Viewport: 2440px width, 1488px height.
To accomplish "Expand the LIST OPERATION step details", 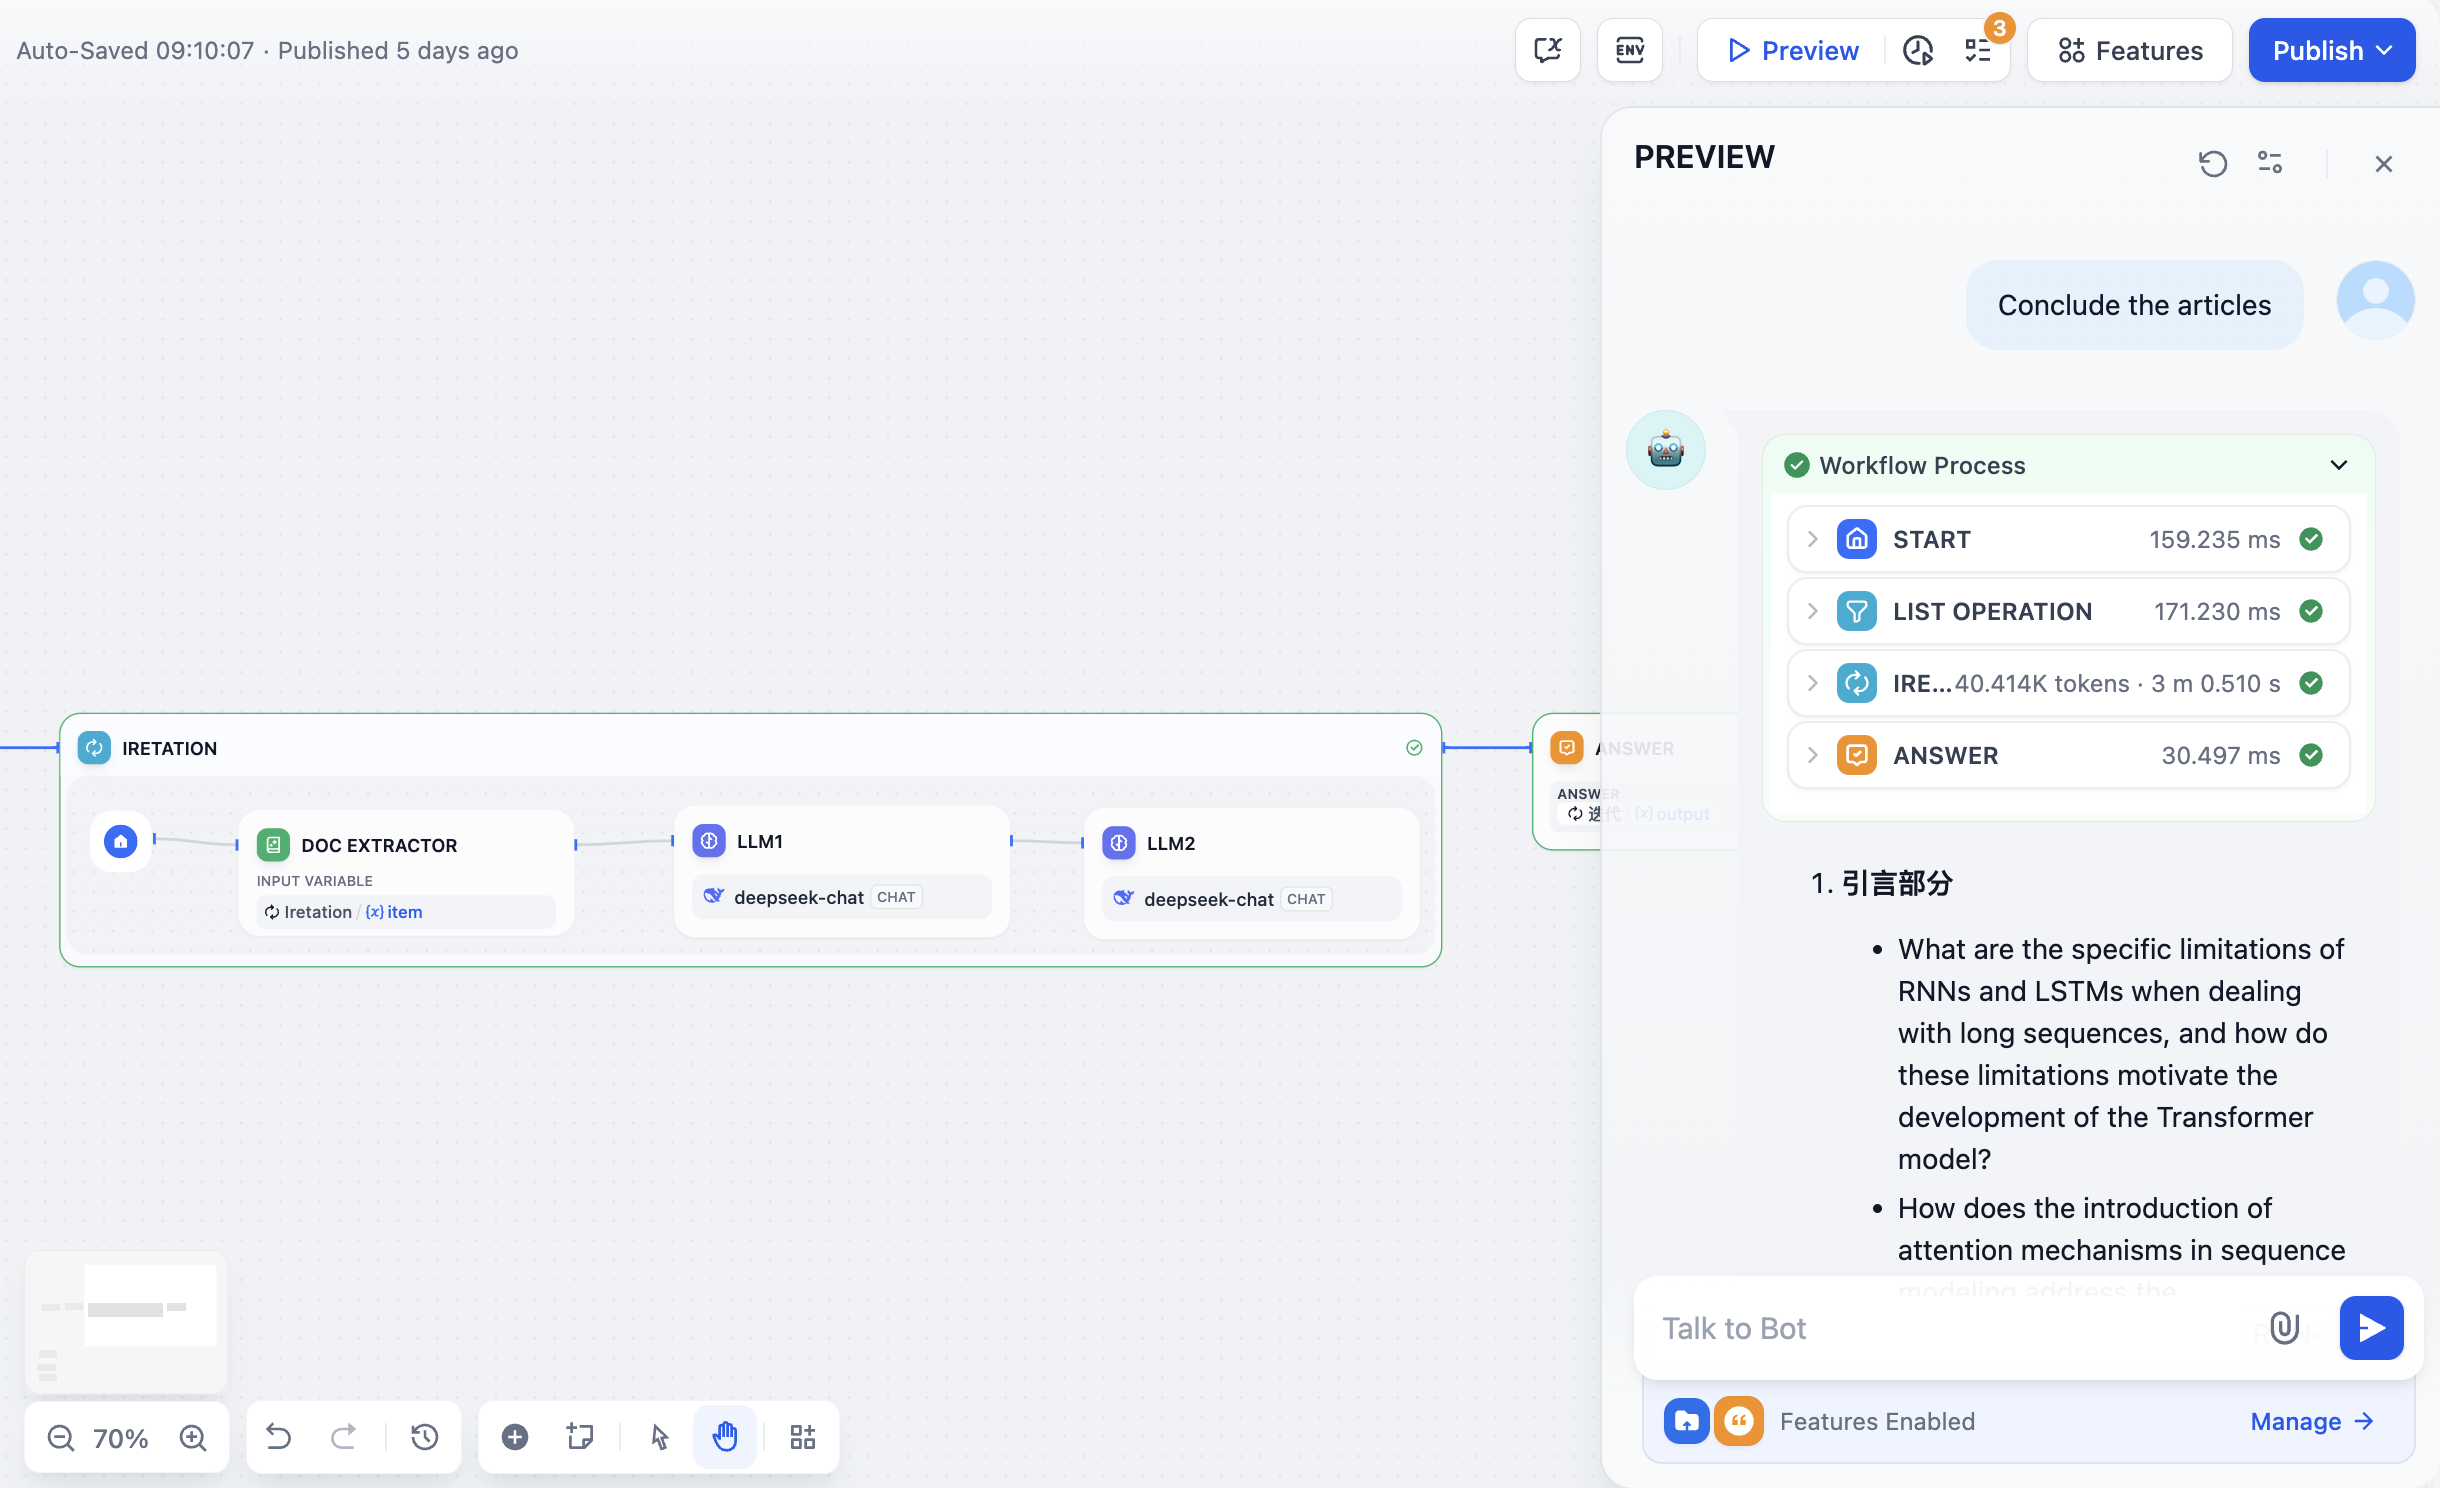I will tap(1812, 611).
